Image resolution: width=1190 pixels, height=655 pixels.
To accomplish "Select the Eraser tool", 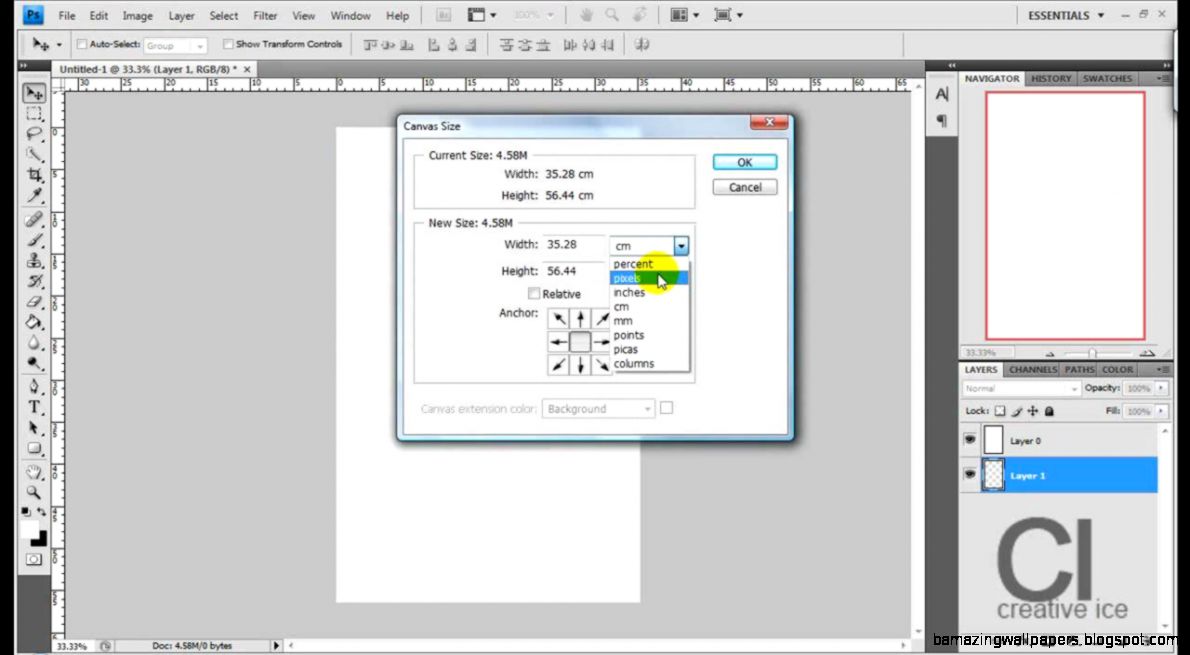I will pos(34,301).
